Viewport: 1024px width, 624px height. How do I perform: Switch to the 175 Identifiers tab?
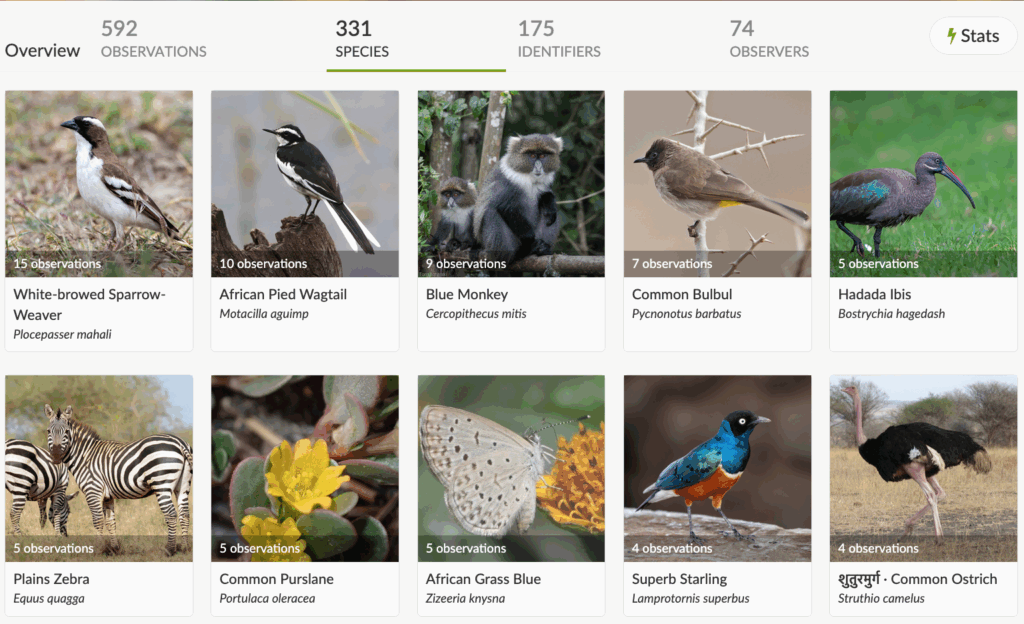558,36
